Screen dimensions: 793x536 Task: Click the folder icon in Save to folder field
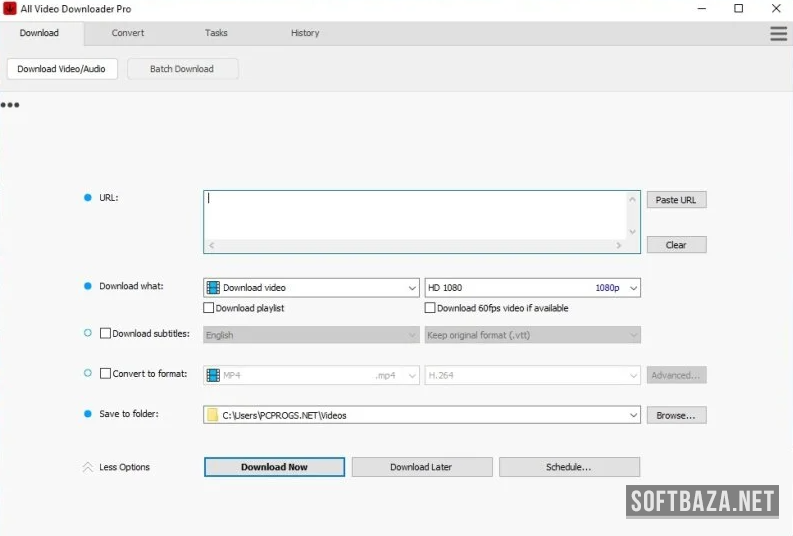point(212,415)
